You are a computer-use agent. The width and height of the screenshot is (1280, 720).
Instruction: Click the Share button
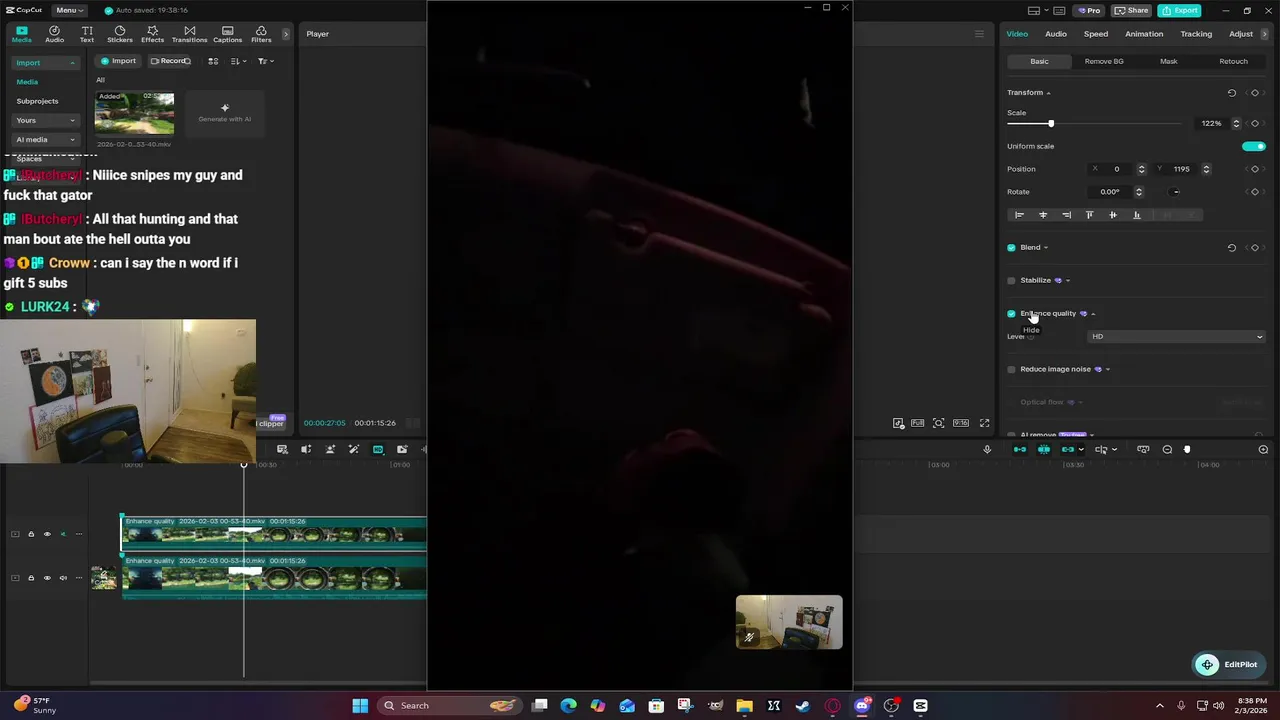(x=1132, y=10)
